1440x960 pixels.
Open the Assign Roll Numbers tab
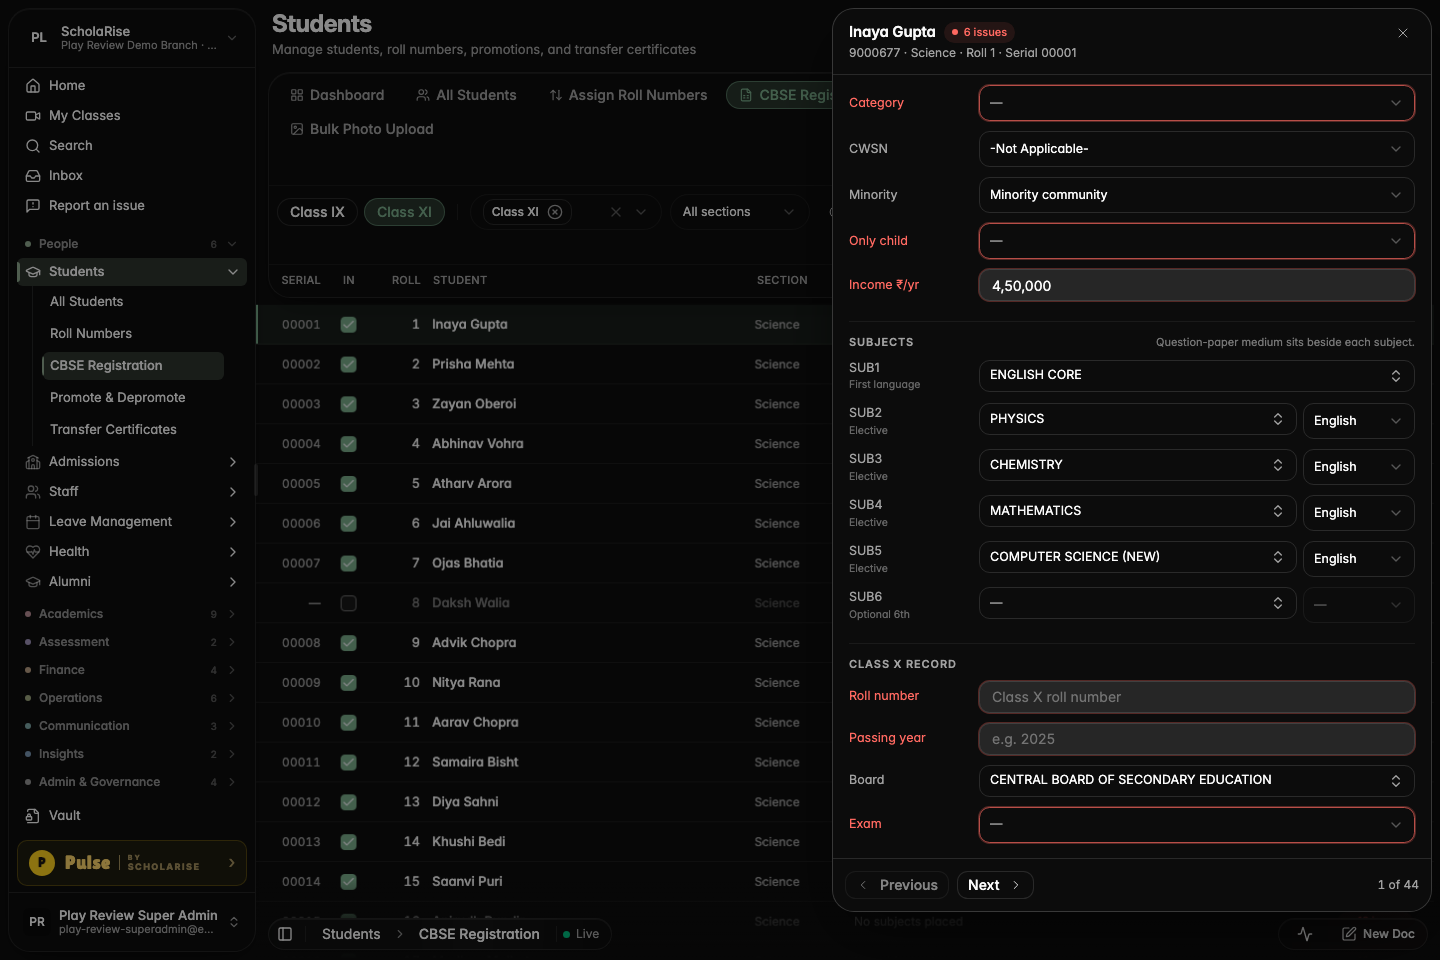(629, 95)
